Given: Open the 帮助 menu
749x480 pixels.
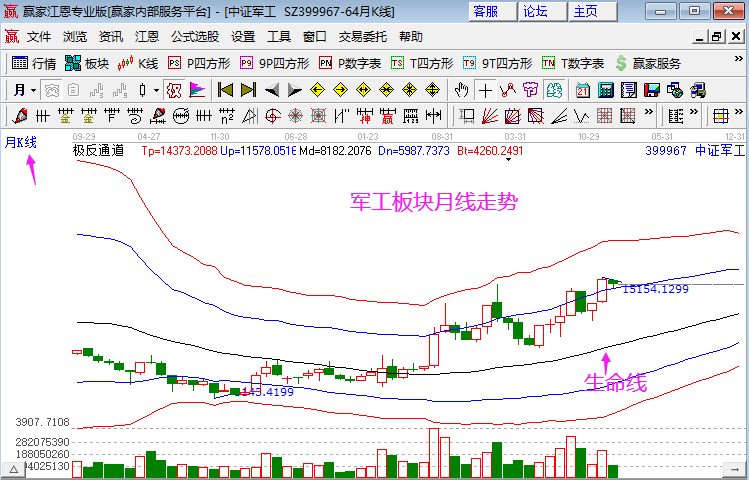Looking at the screenshot, I should 411,37.
